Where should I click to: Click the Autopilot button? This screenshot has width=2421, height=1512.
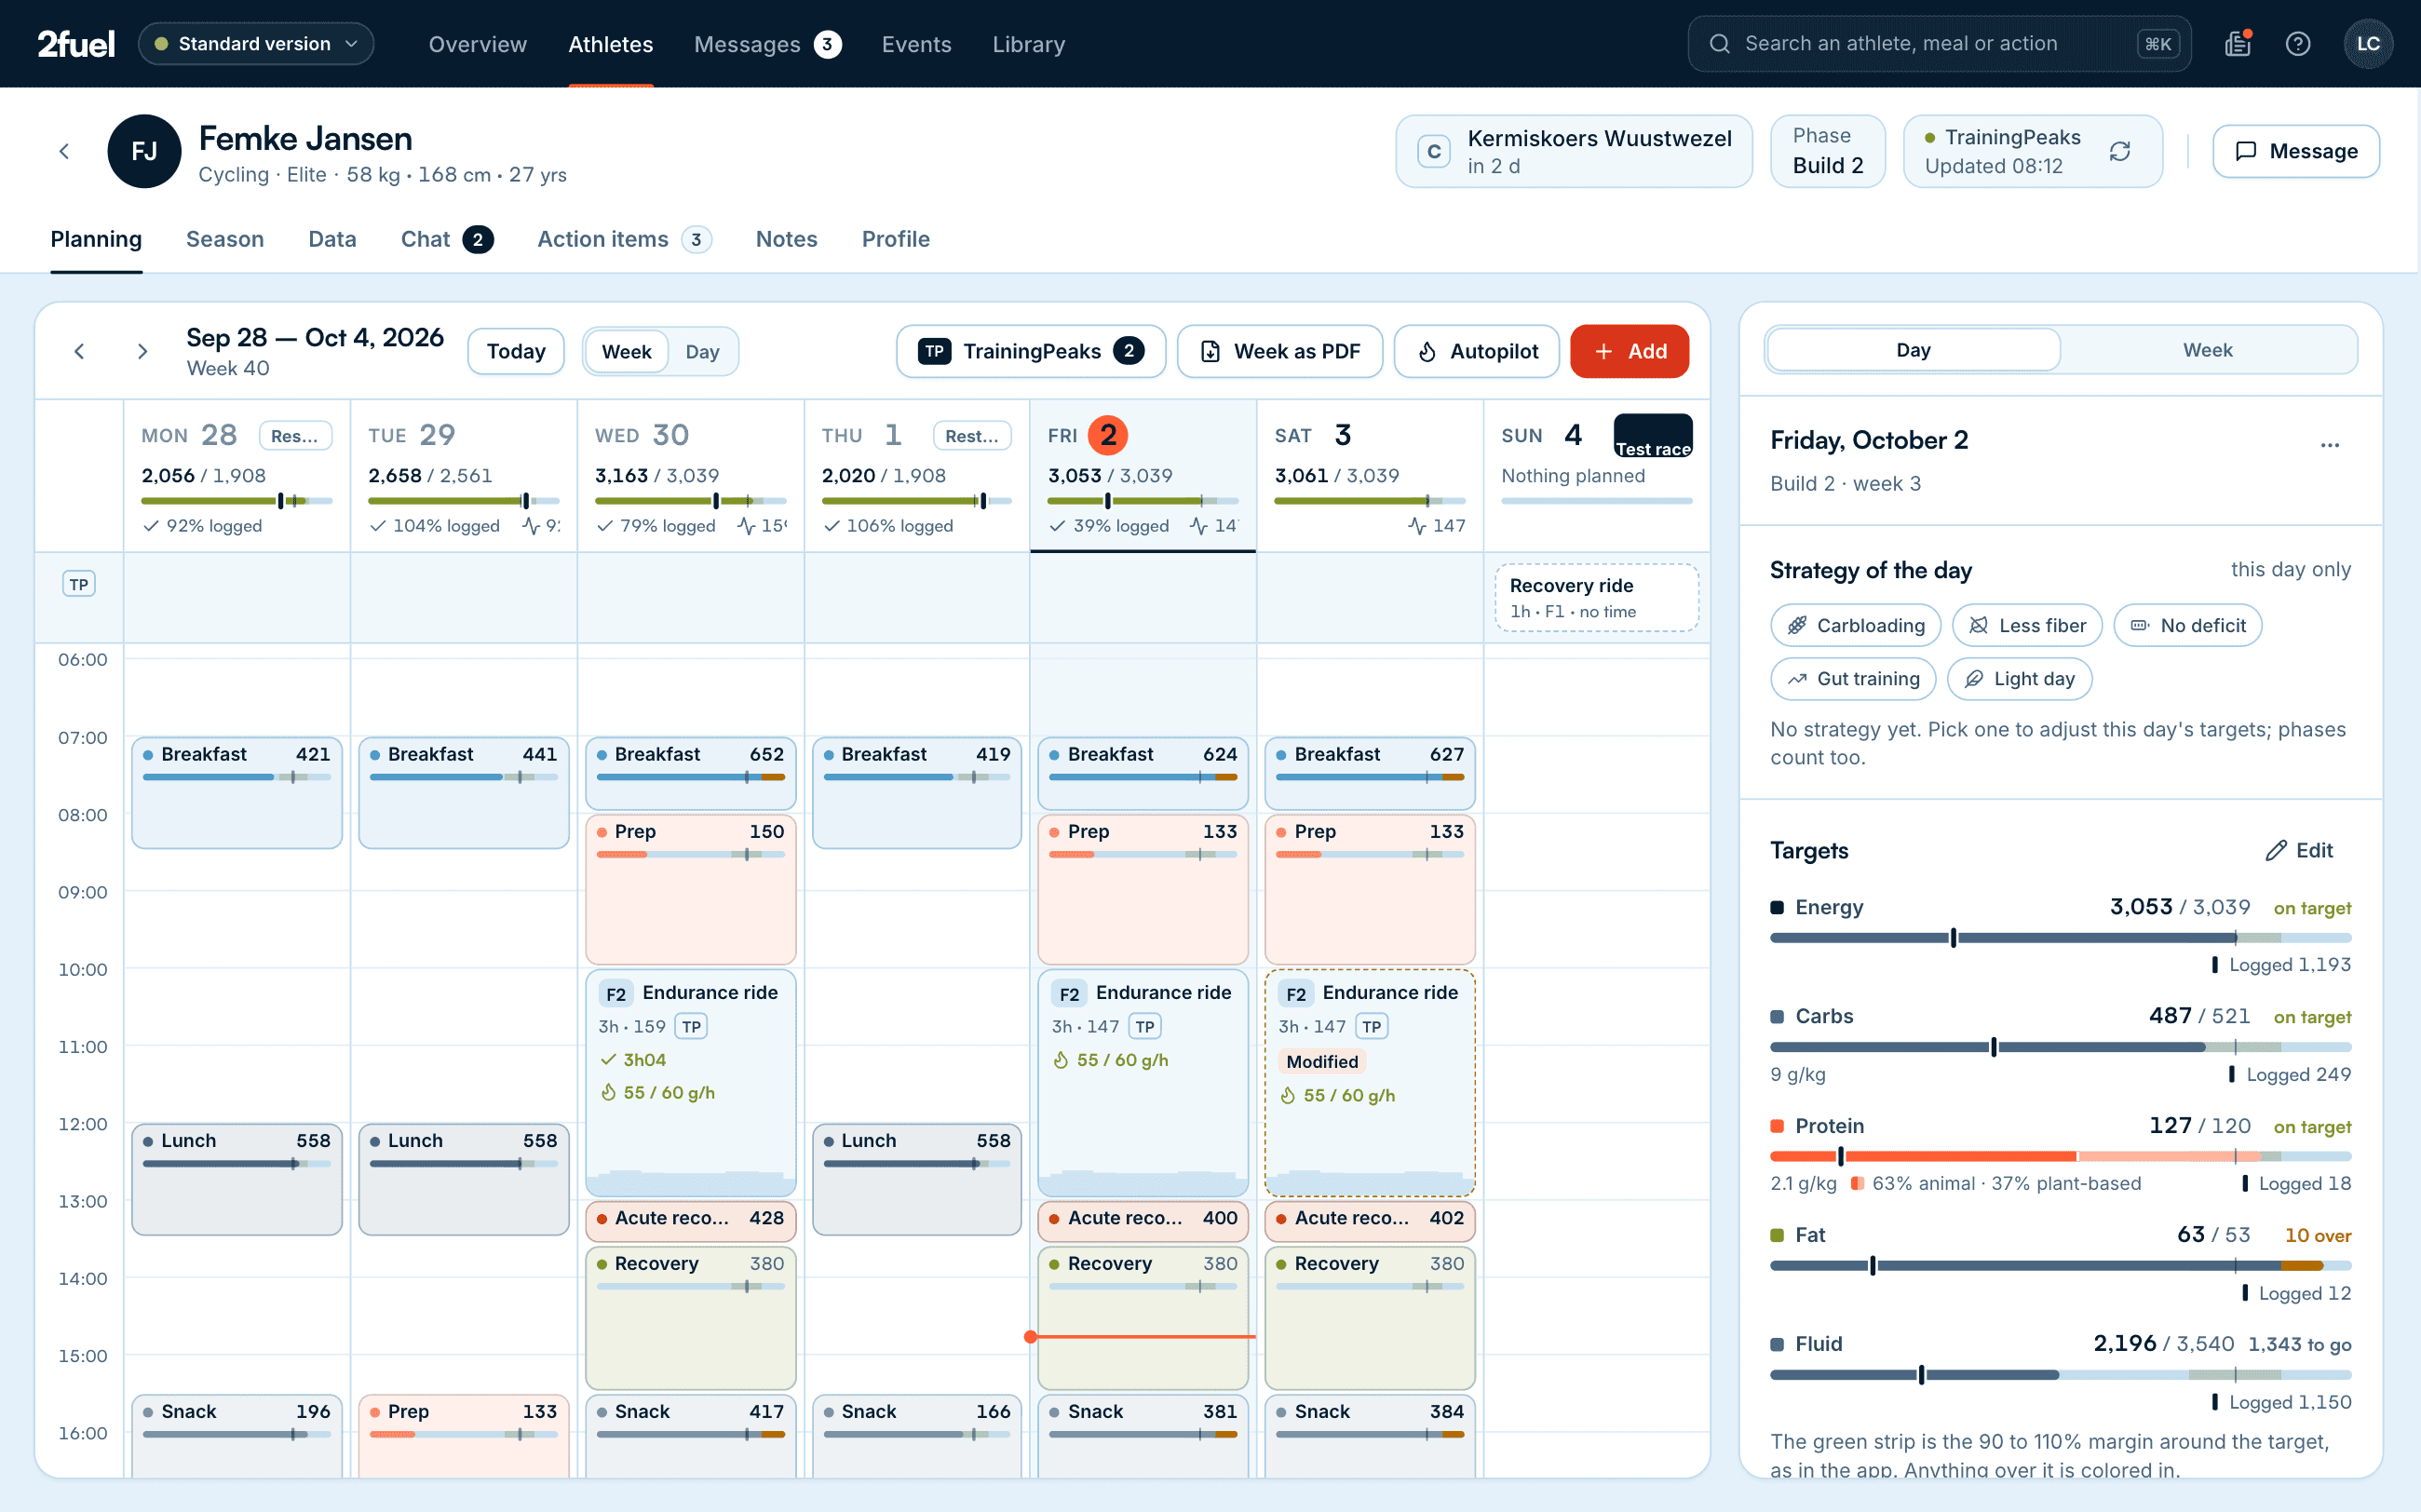point(1476,351)
